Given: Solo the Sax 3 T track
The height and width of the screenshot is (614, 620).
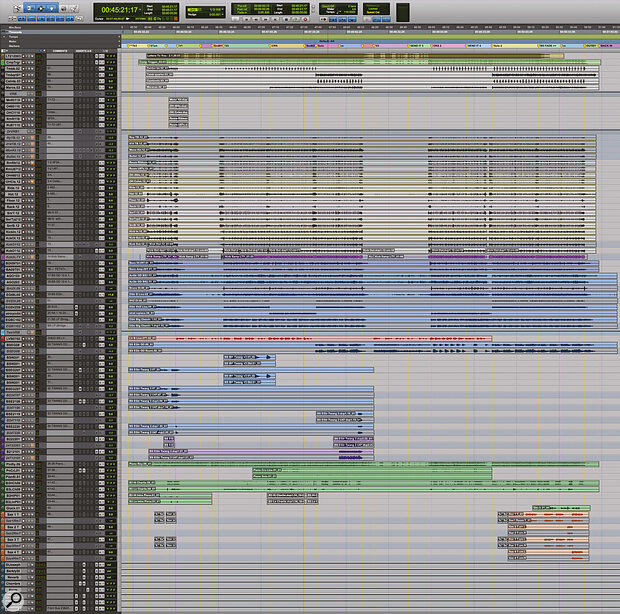Looking at the screenshot, I should 27,540.
